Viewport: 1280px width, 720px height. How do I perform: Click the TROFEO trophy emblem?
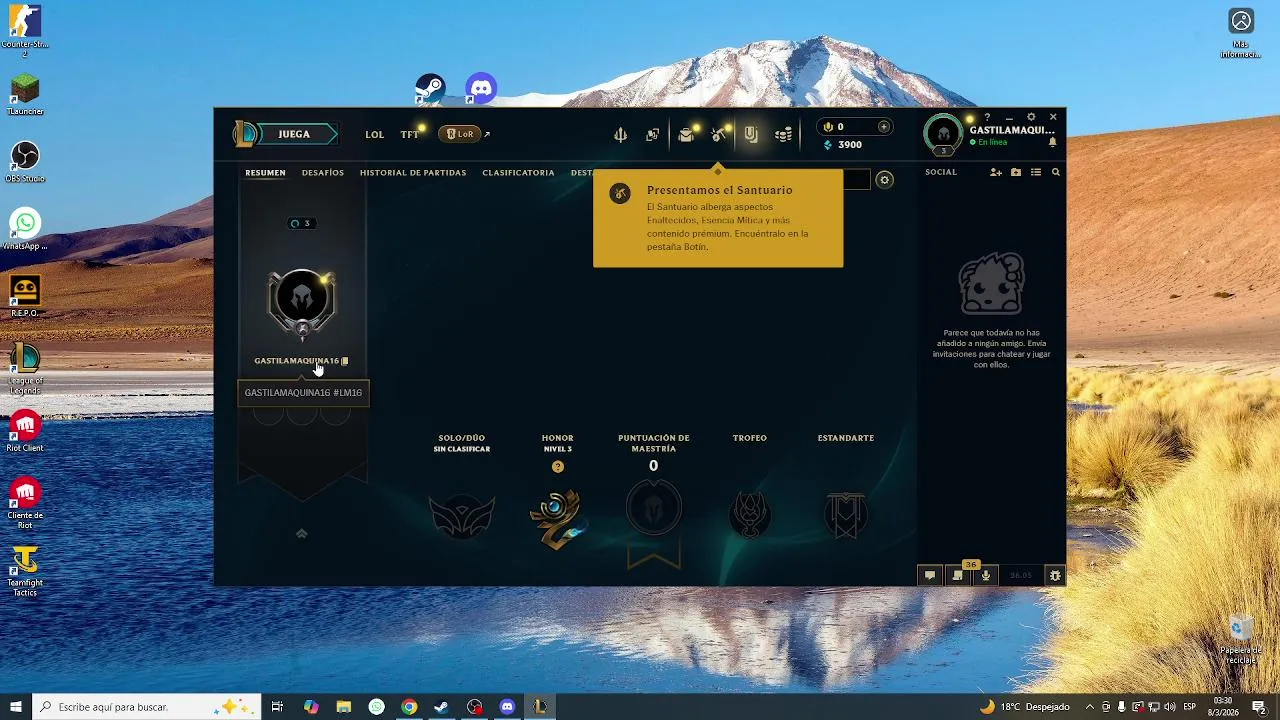pyautogui.click(x=750, y=515)
